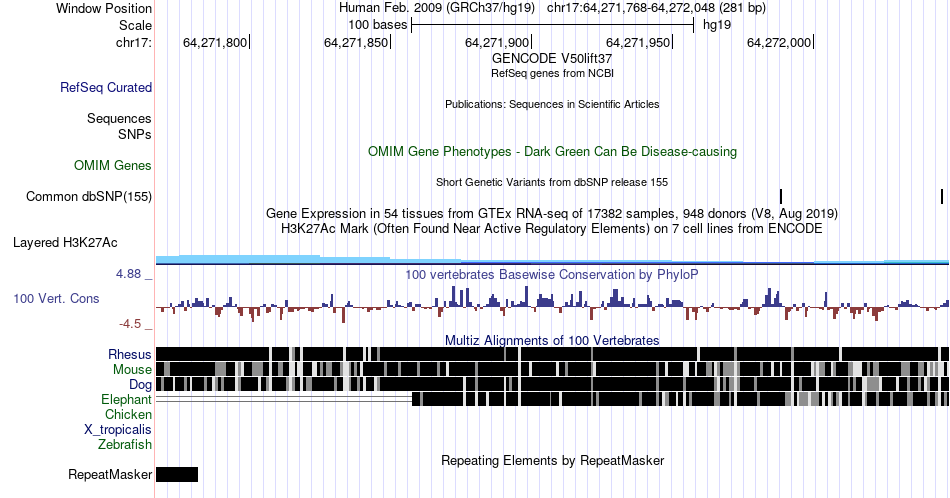This screenshot has height=498, width=950.
Task: Click the GTEx Gene Expression track title
Action: click(x=552, y=213)
